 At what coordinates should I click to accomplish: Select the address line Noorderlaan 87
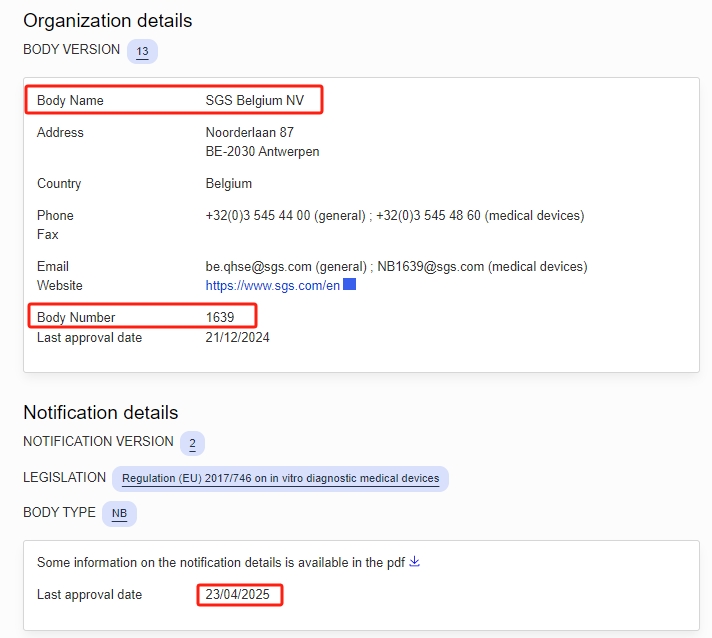(250, 133)
